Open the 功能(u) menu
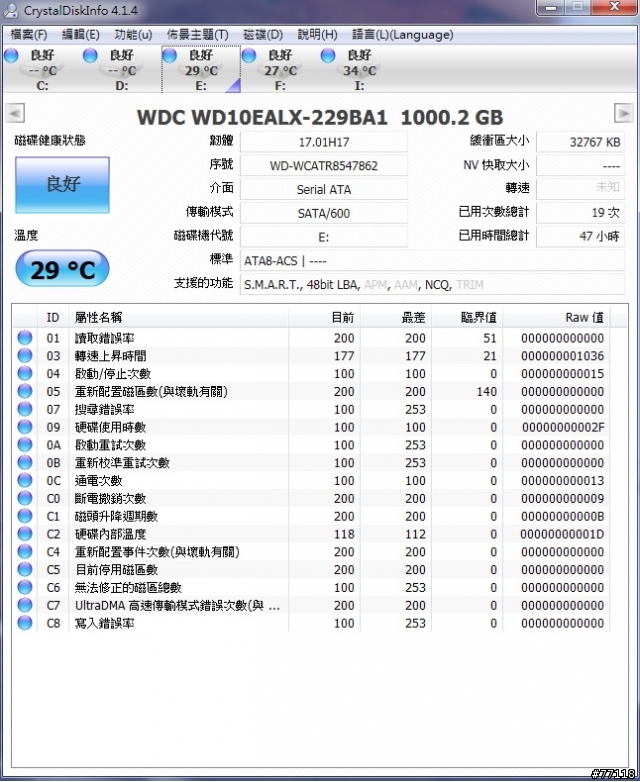Screen dimensions: 640x782 pyautogui.click(x=133, y=34)
